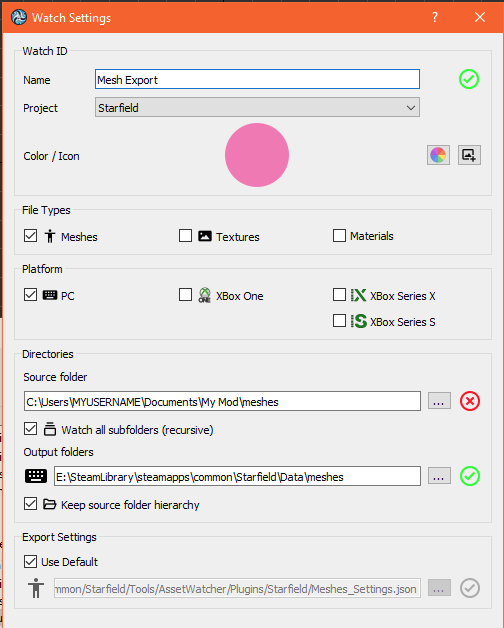Click the Platform group heading
The image size is (504, 628).
tap(42, 269)
